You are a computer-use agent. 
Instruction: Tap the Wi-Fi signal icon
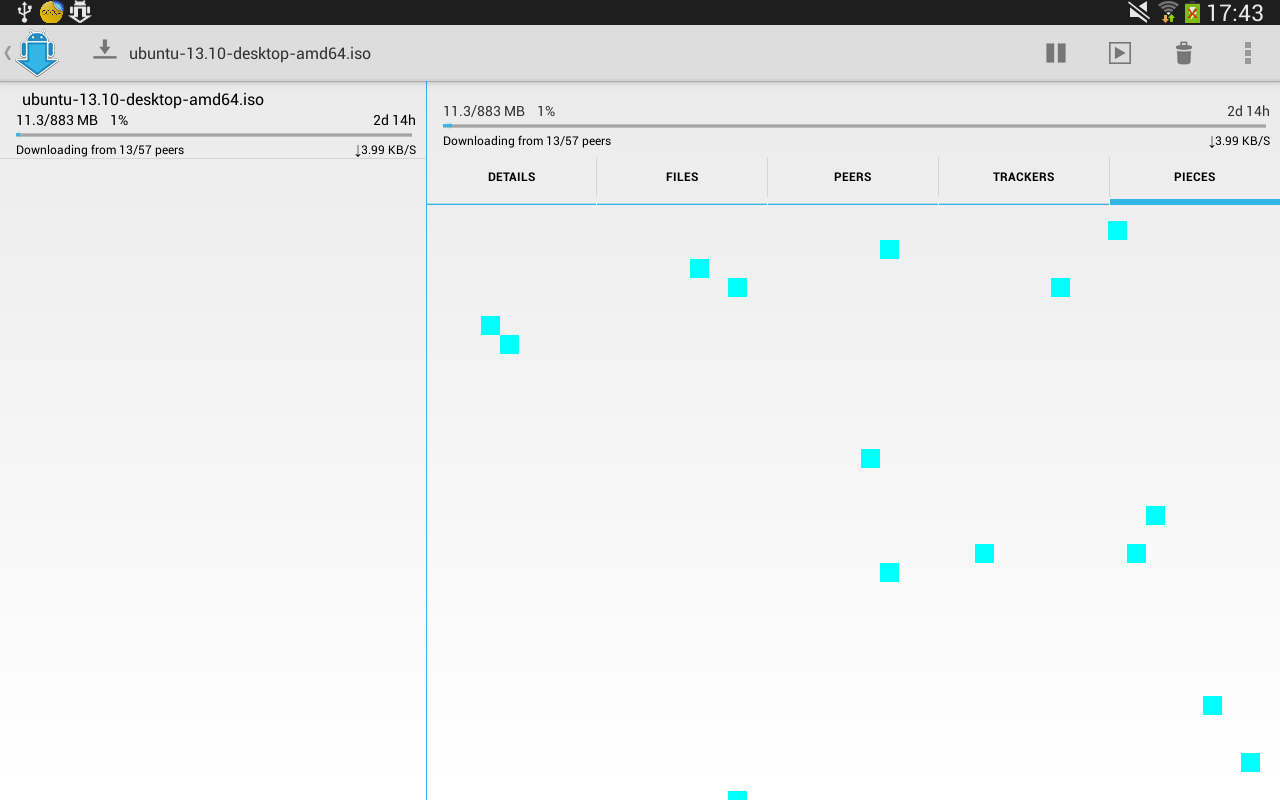pos(1168,12)
